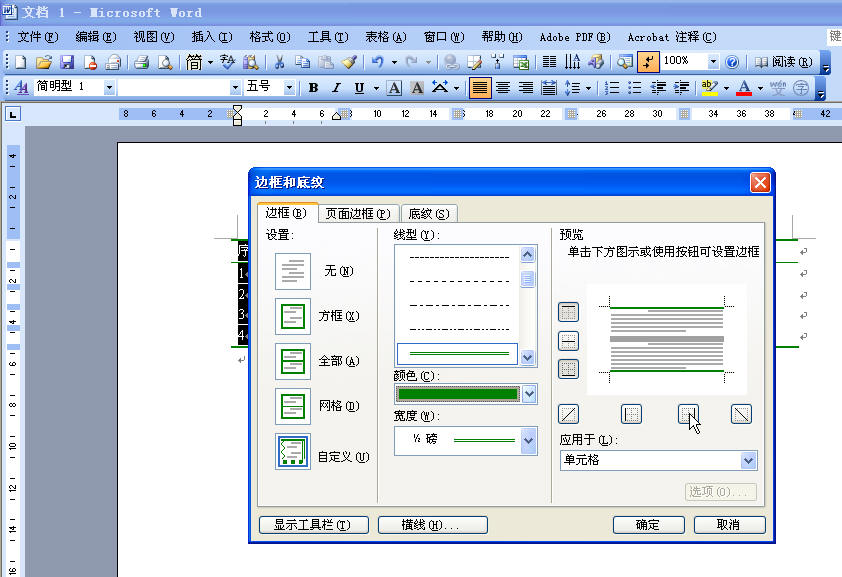Click Horizontal Line (横线) button
The width and height of the screenshot is (842, 577).
432,525
